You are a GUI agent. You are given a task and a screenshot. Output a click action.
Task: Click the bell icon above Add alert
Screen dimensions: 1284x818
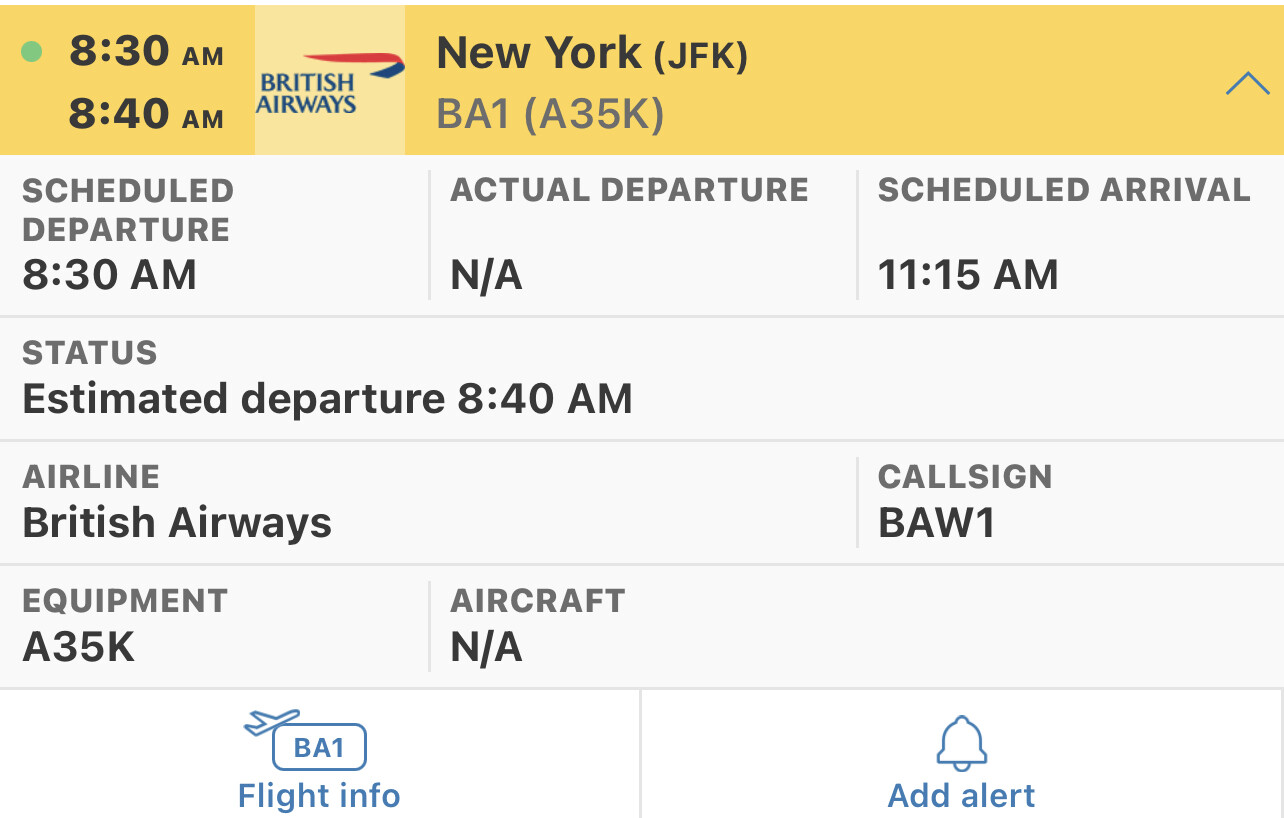pos(962,743)
